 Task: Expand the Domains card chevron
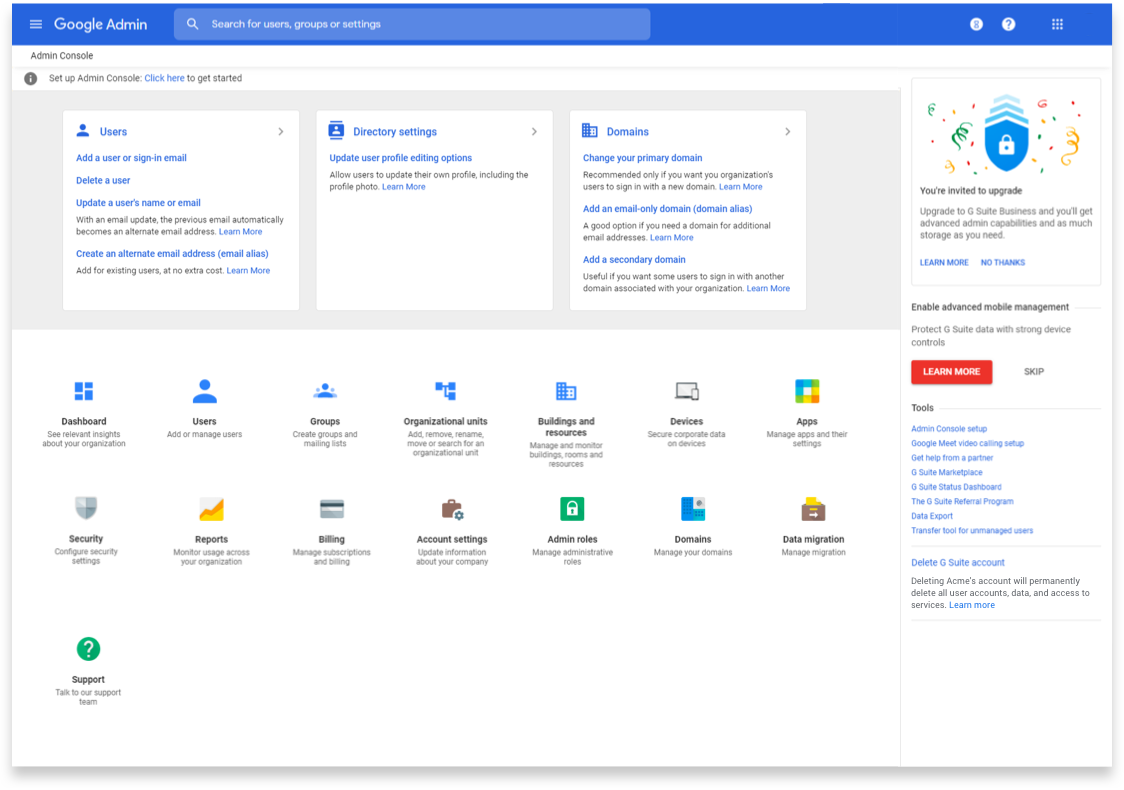788,131
